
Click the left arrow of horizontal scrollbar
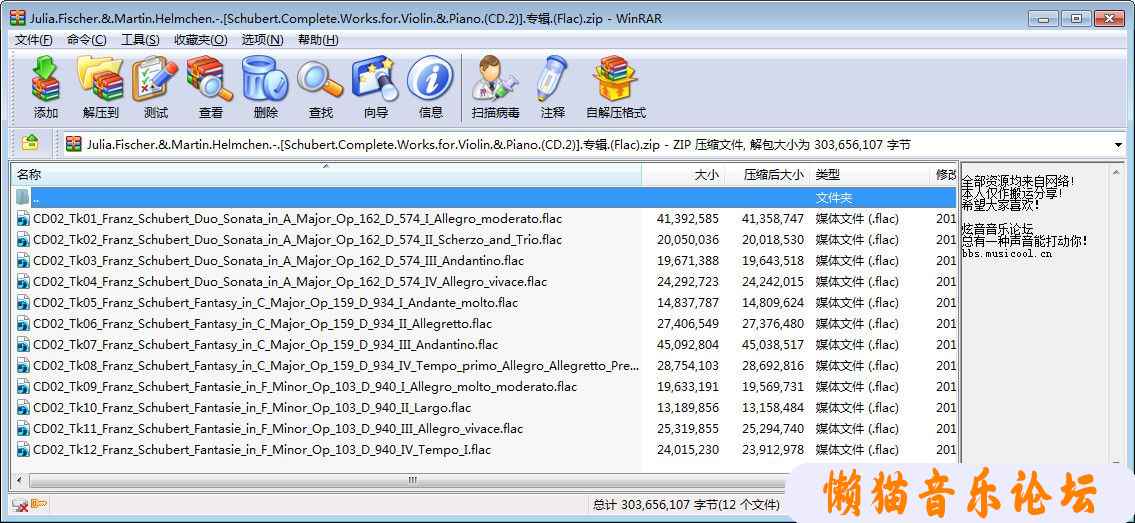19,480
